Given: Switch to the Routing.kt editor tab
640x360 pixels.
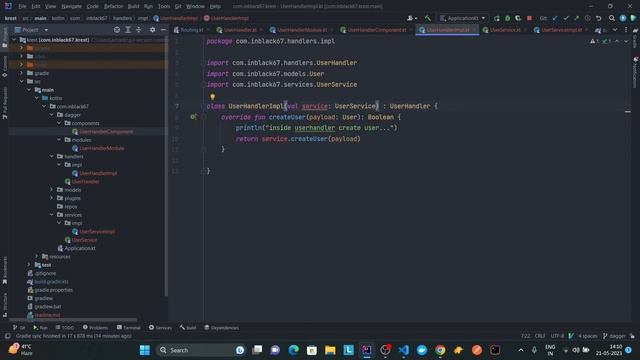Looking at the screenshot, I should 191,30.
